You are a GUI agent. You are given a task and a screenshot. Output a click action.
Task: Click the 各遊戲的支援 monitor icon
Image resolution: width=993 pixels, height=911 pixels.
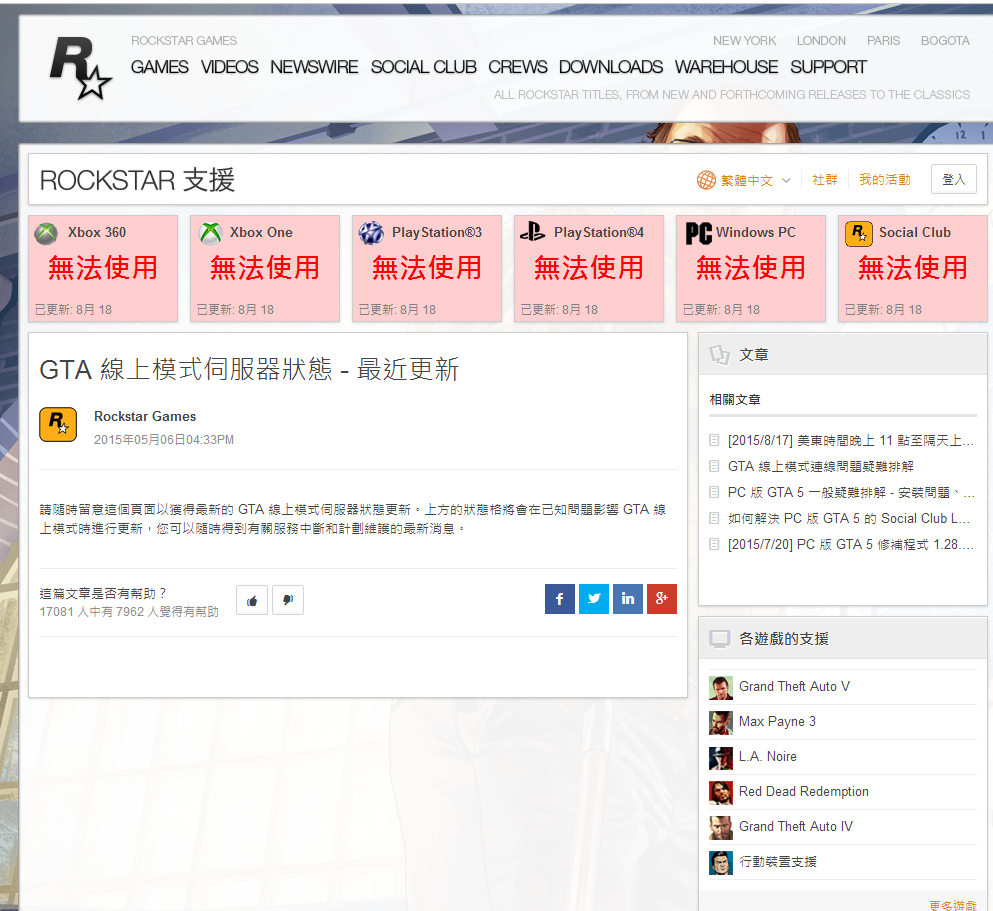(720, 639)
